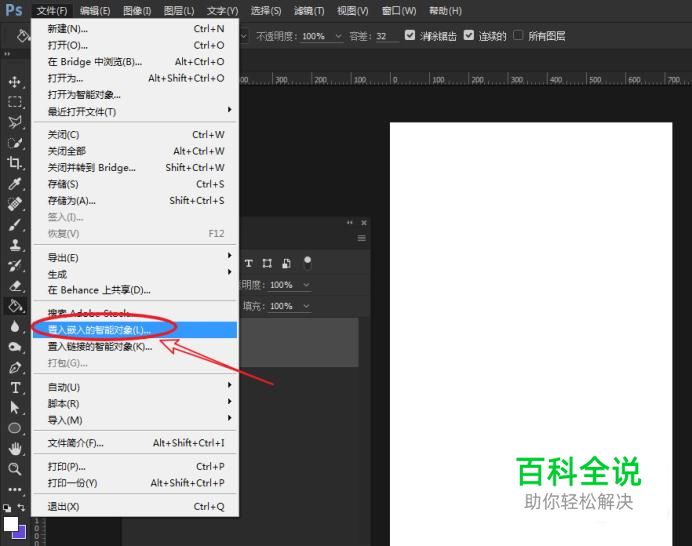Select the Brush tool

pyautogui.click(x=15, y=224)
